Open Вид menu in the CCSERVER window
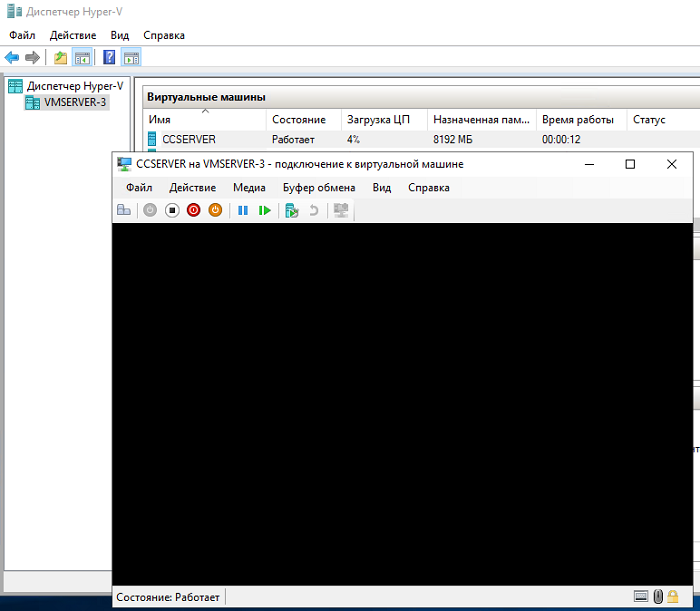 [382, 187]
